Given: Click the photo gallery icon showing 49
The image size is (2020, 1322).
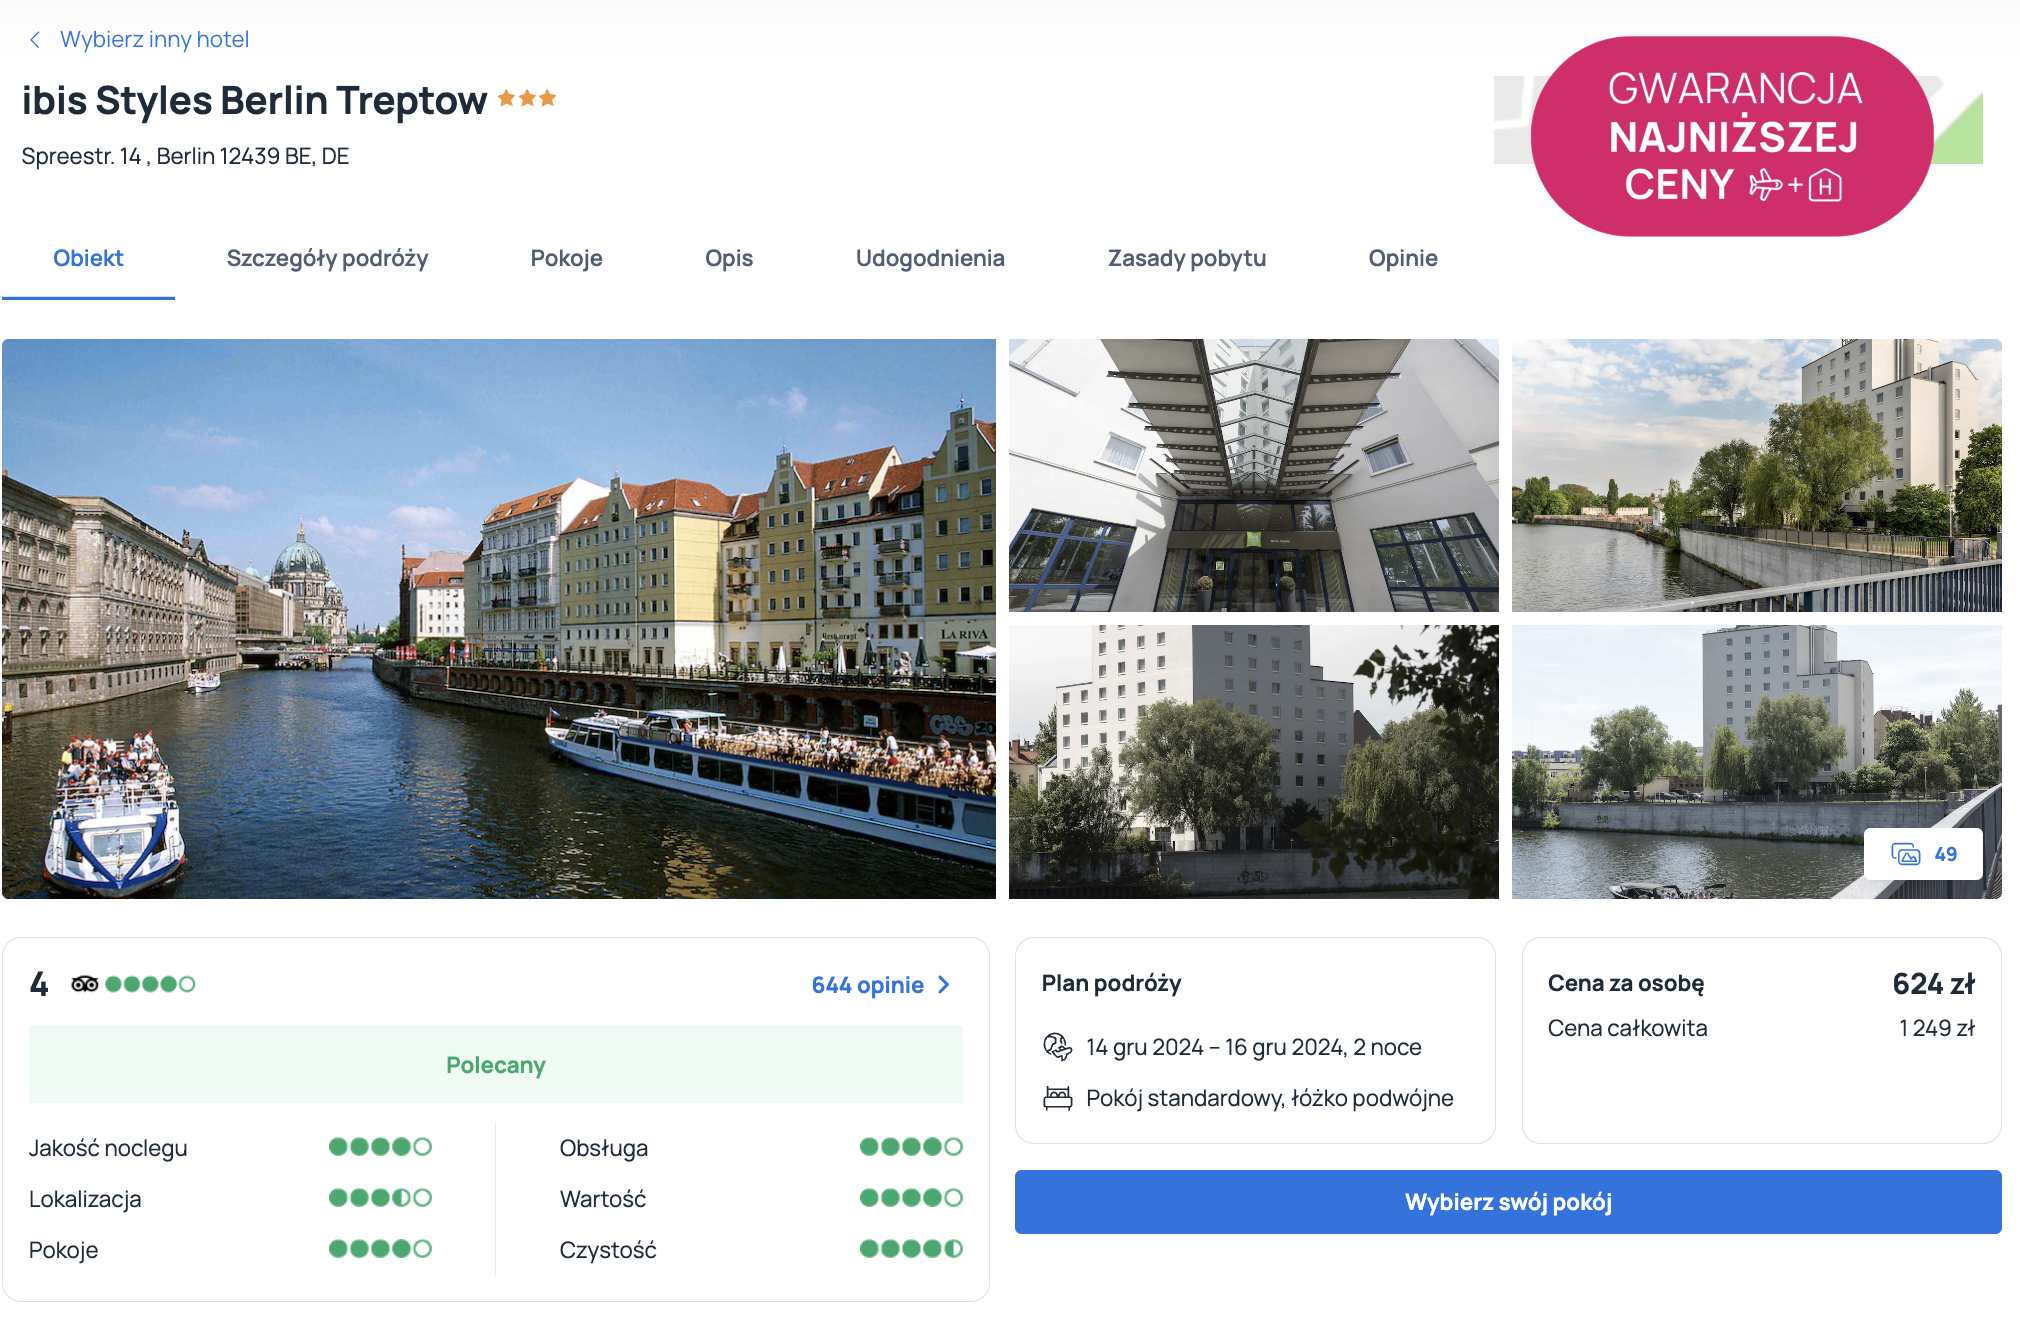Looking at the screenshot, I should (1906, 854).
